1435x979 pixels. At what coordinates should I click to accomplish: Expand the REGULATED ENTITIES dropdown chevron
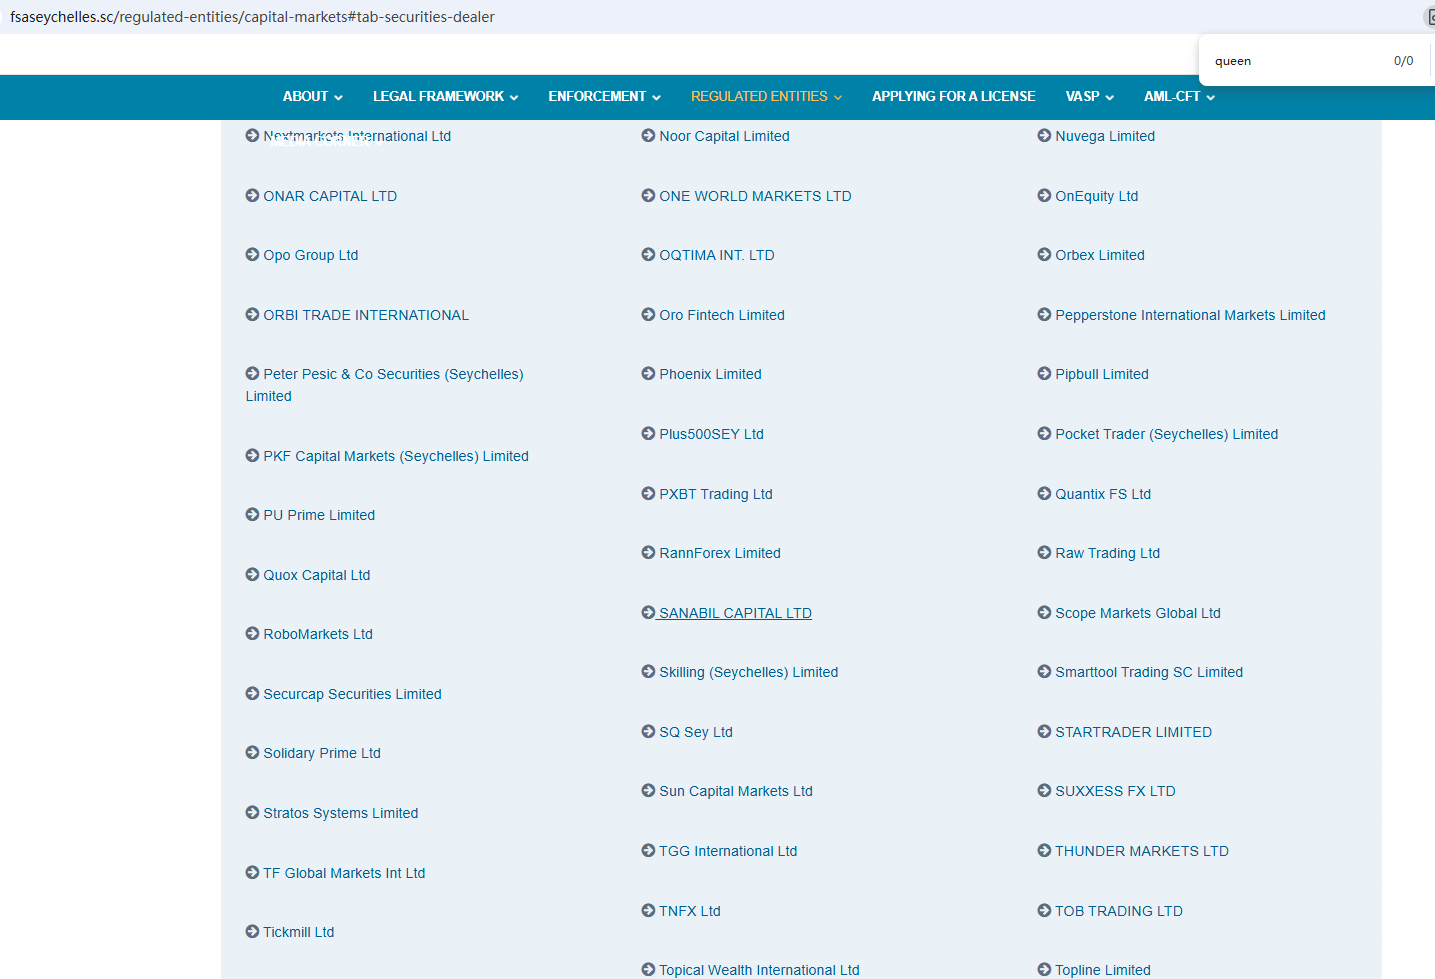(x=838, y=98)
